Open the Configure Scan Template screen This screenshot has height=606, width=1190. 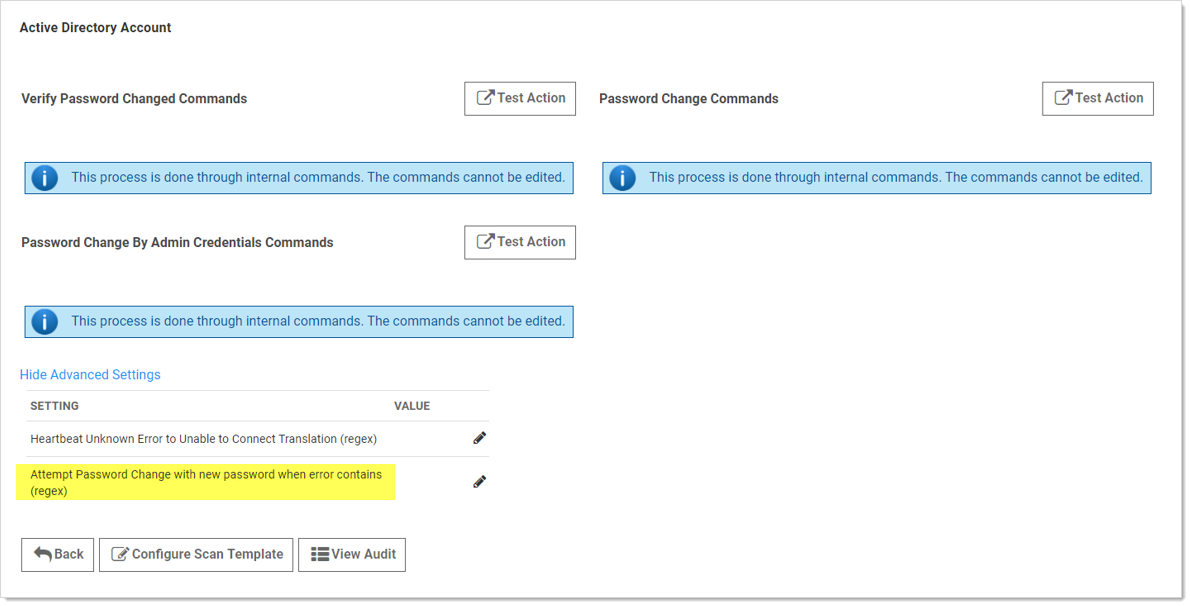point(195,554)
